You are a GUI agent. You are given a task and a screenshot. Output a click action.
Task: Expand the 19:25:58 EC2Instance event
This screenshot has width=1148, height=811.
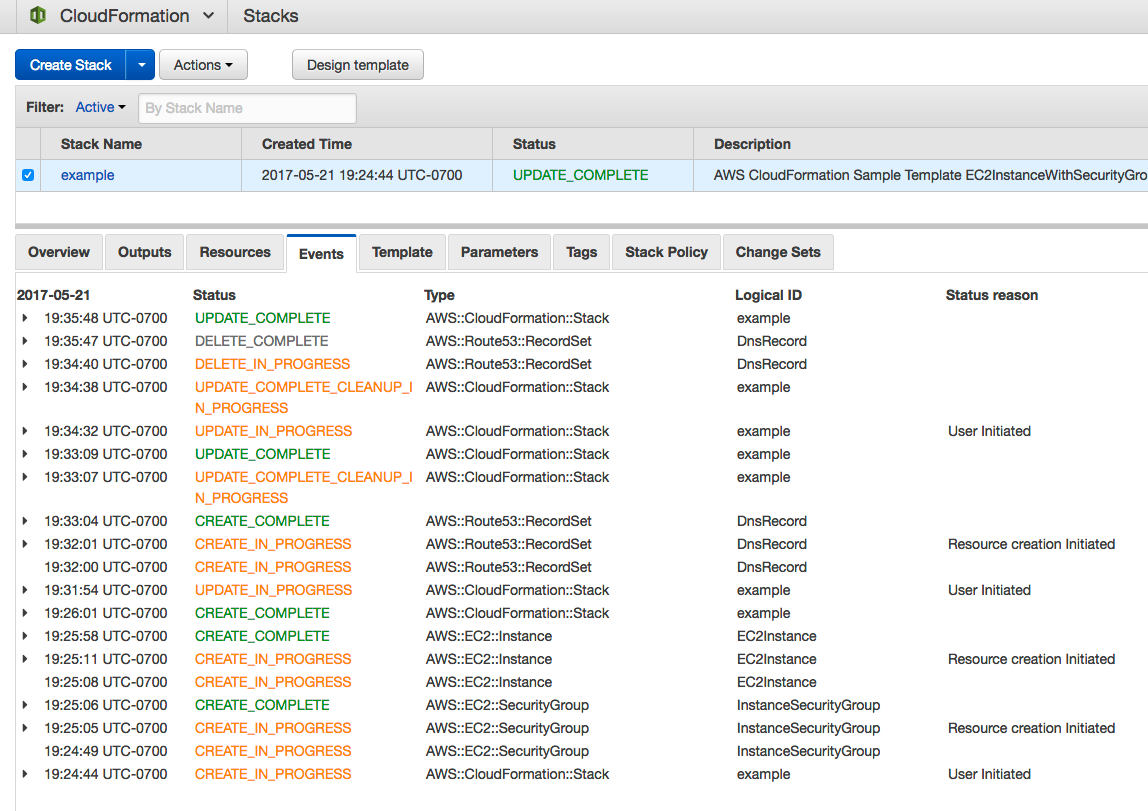tap(26, 636)
